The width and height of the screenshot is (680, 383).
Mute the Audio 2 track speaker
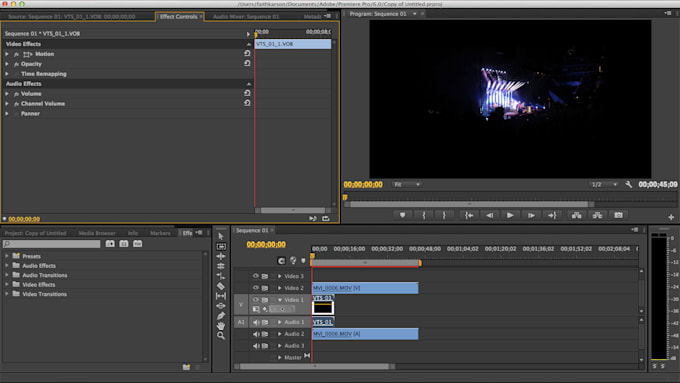pos(256,334)
